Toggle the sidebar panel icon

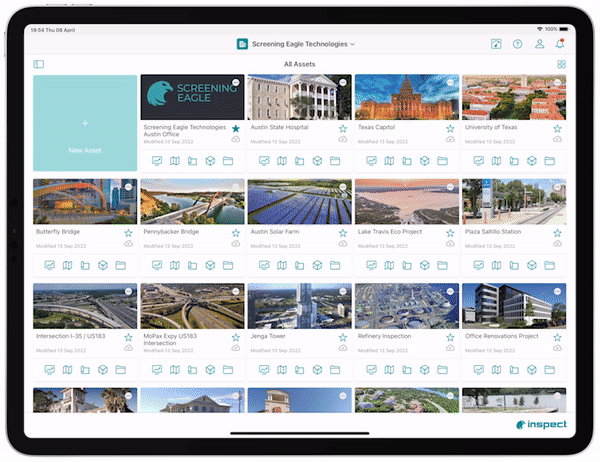click(39, 64)
